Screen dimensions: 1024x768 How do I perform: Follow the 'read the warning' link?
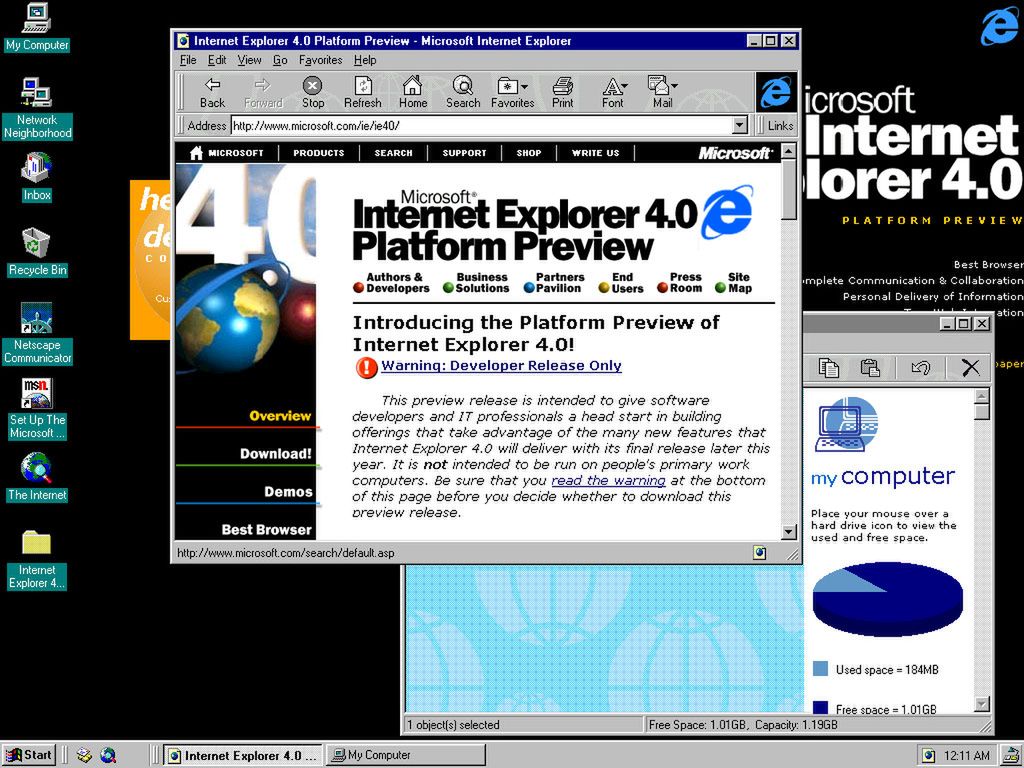pos(608,481)
